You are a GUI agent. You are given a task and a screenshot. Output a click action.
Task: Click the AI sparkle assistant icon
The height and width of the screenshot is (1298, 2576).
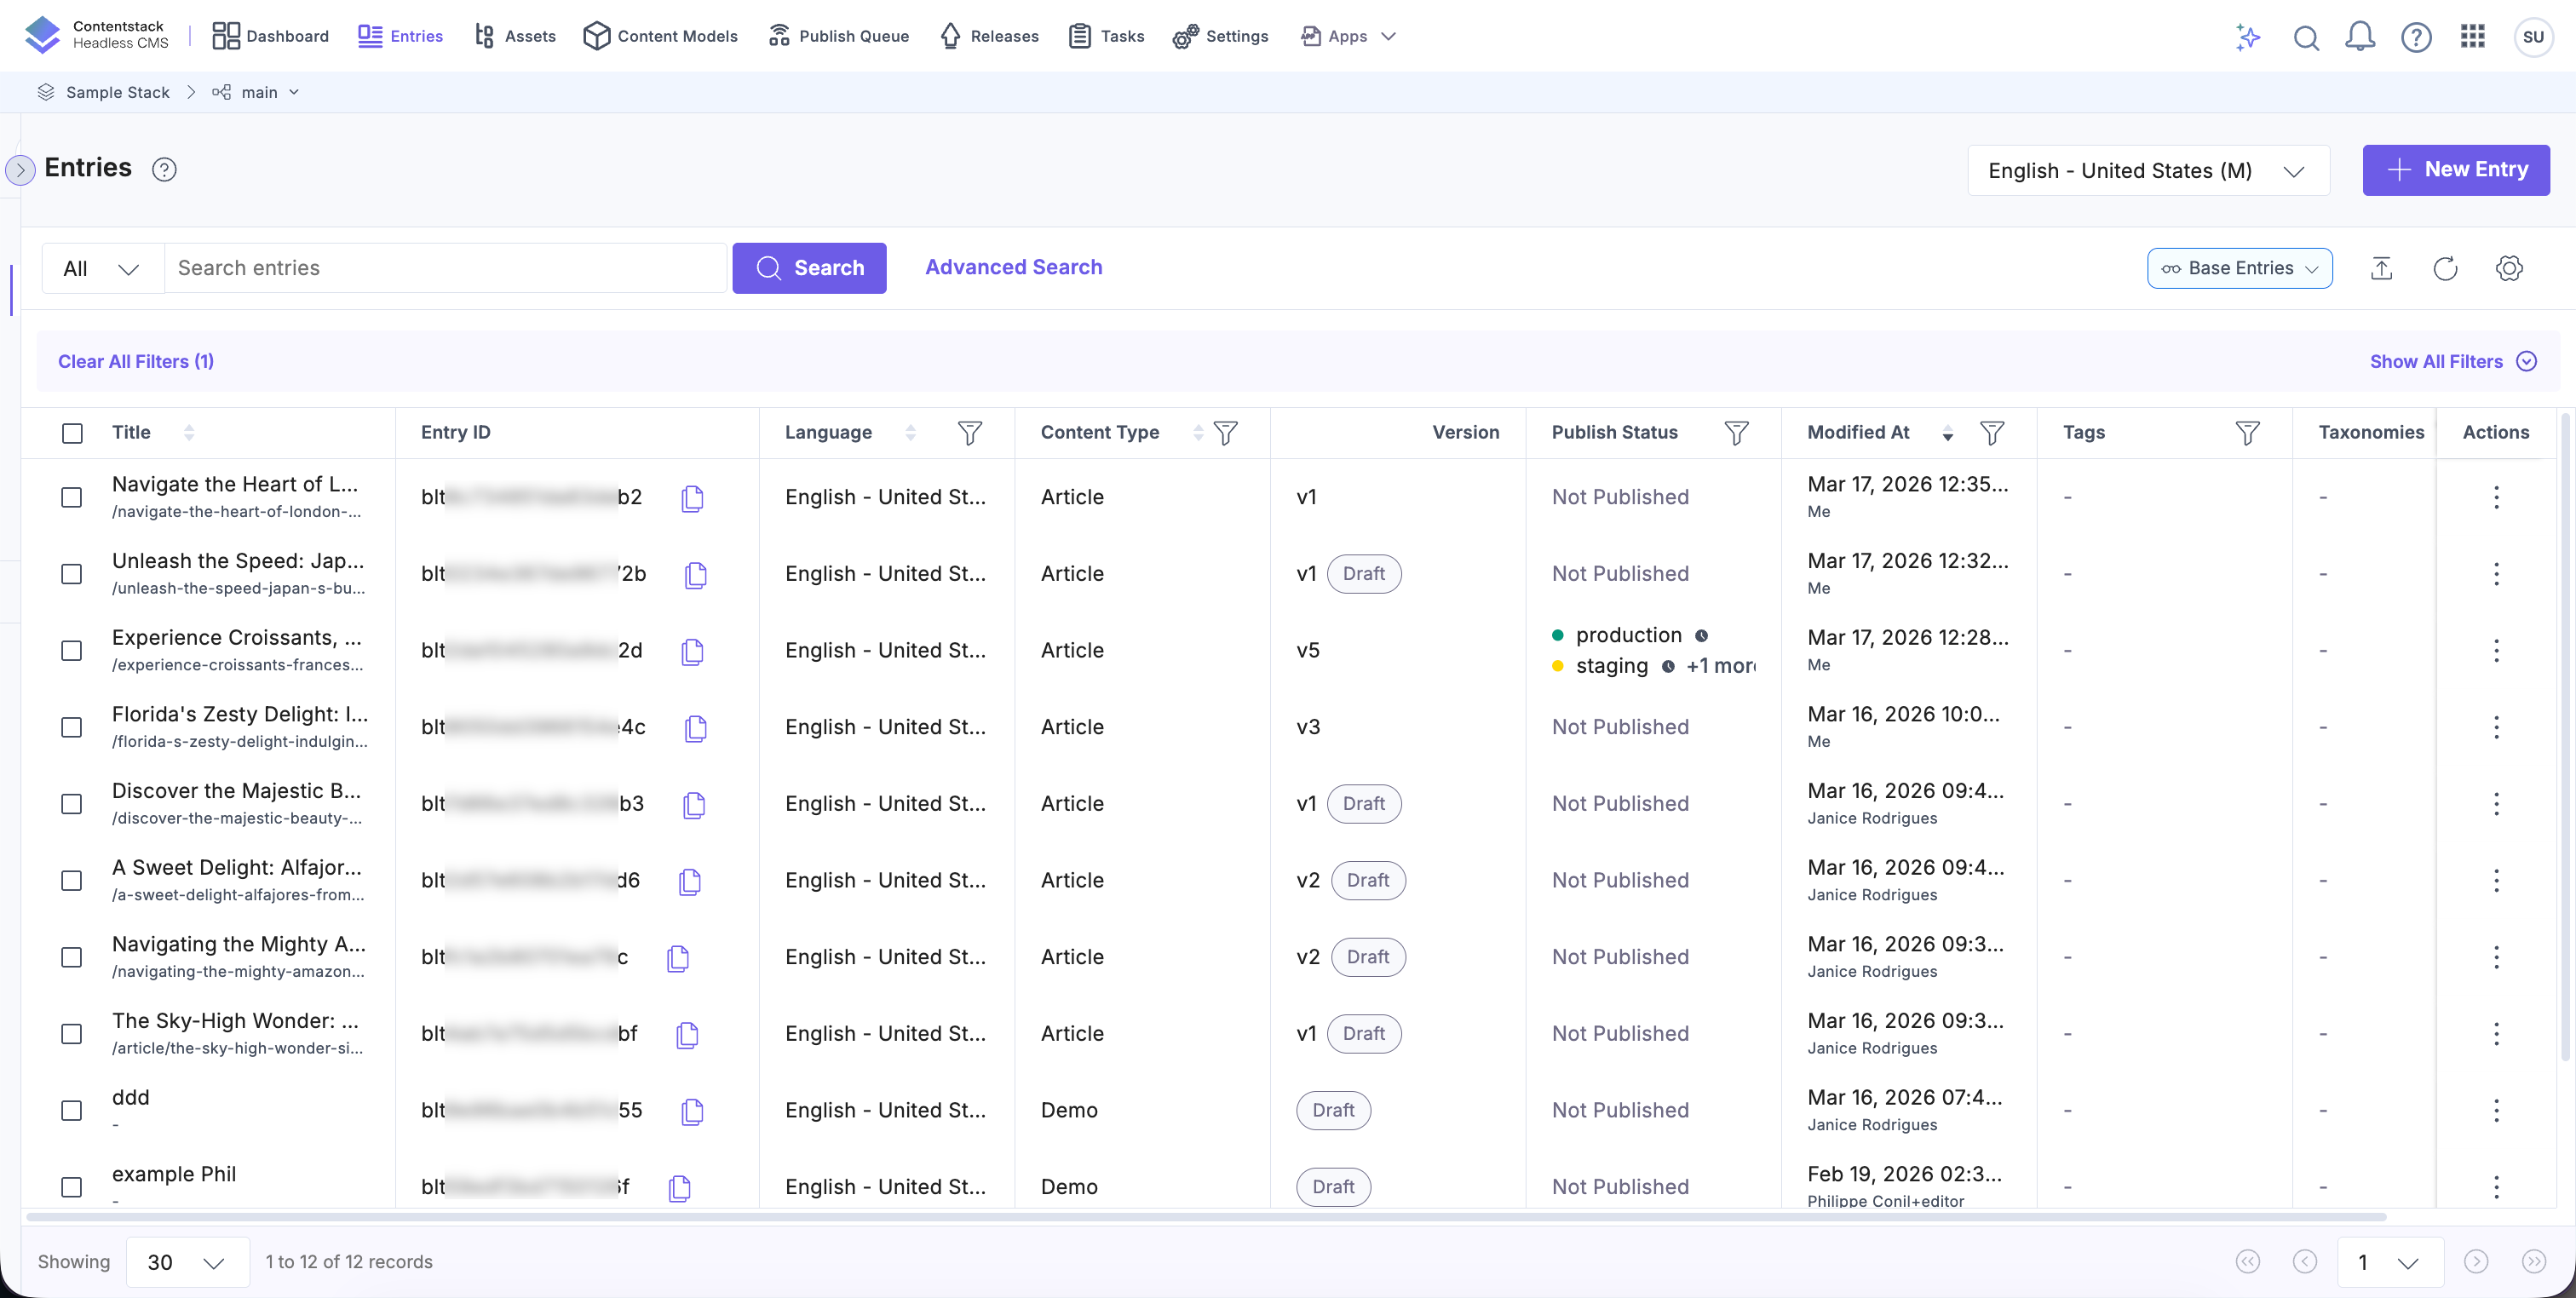(x=2248, y=37)
